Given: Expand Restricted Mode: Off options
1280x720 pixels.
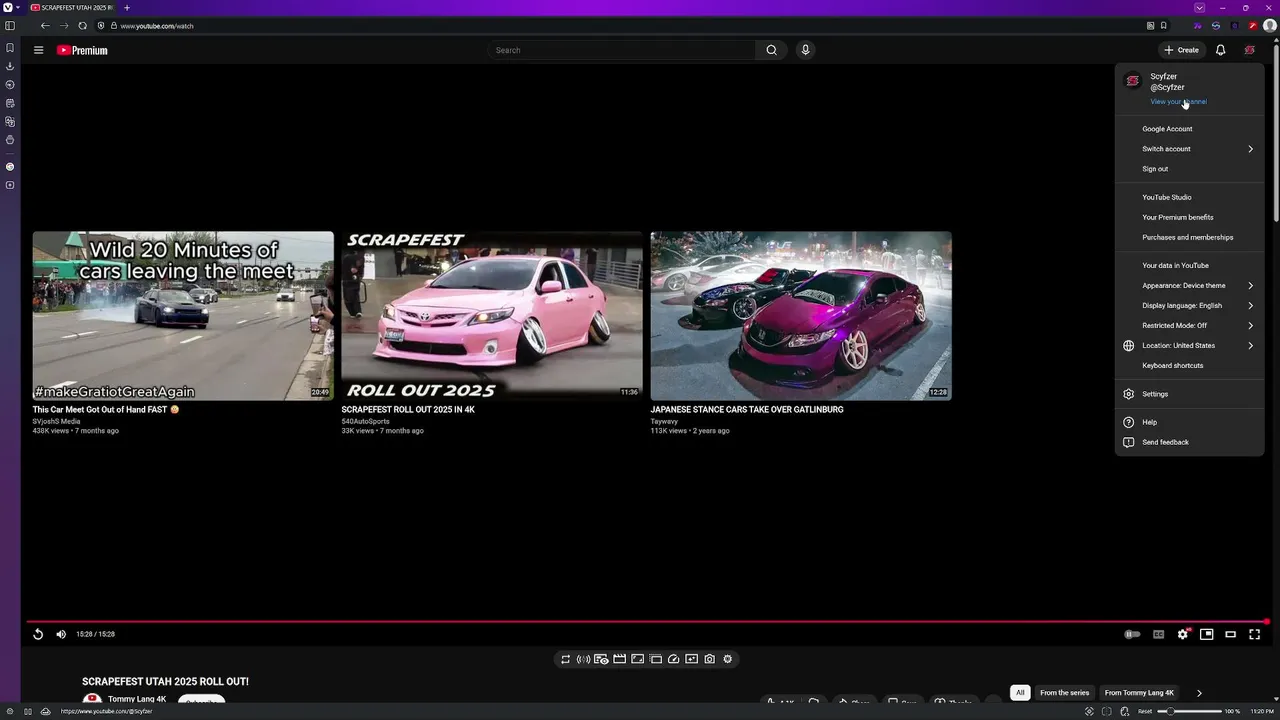Looking at the screenshot, I should [x=1190, y=326].
